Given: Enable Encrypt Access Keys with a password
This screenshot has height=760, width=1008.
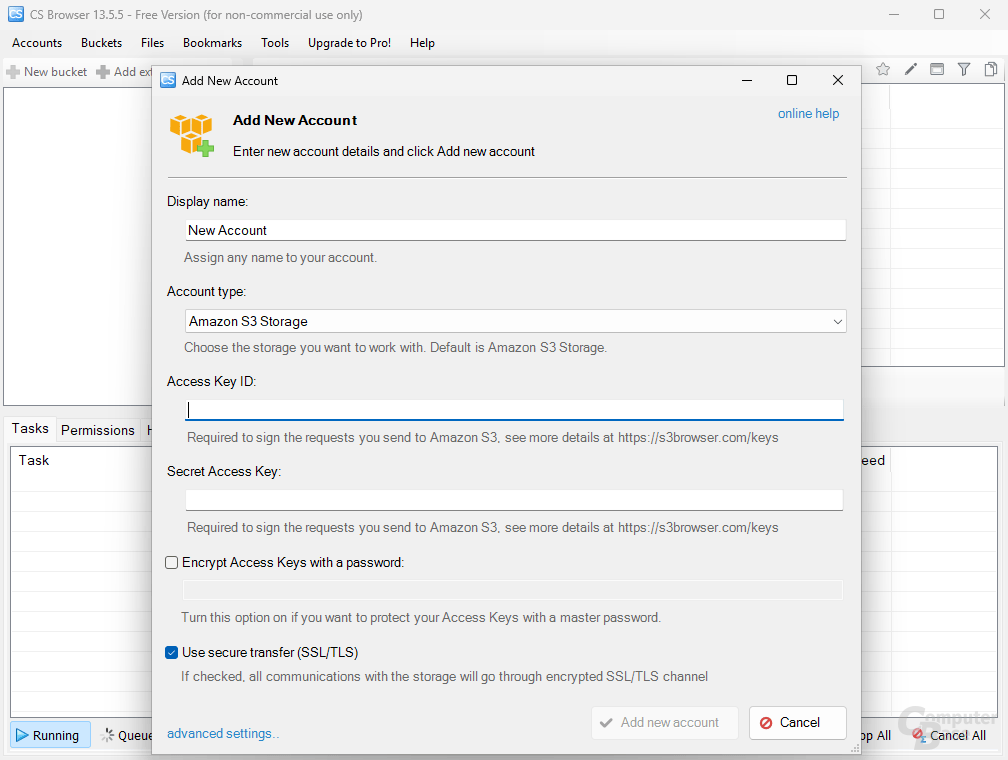Looking at the screenshot, I should (172, 563).
